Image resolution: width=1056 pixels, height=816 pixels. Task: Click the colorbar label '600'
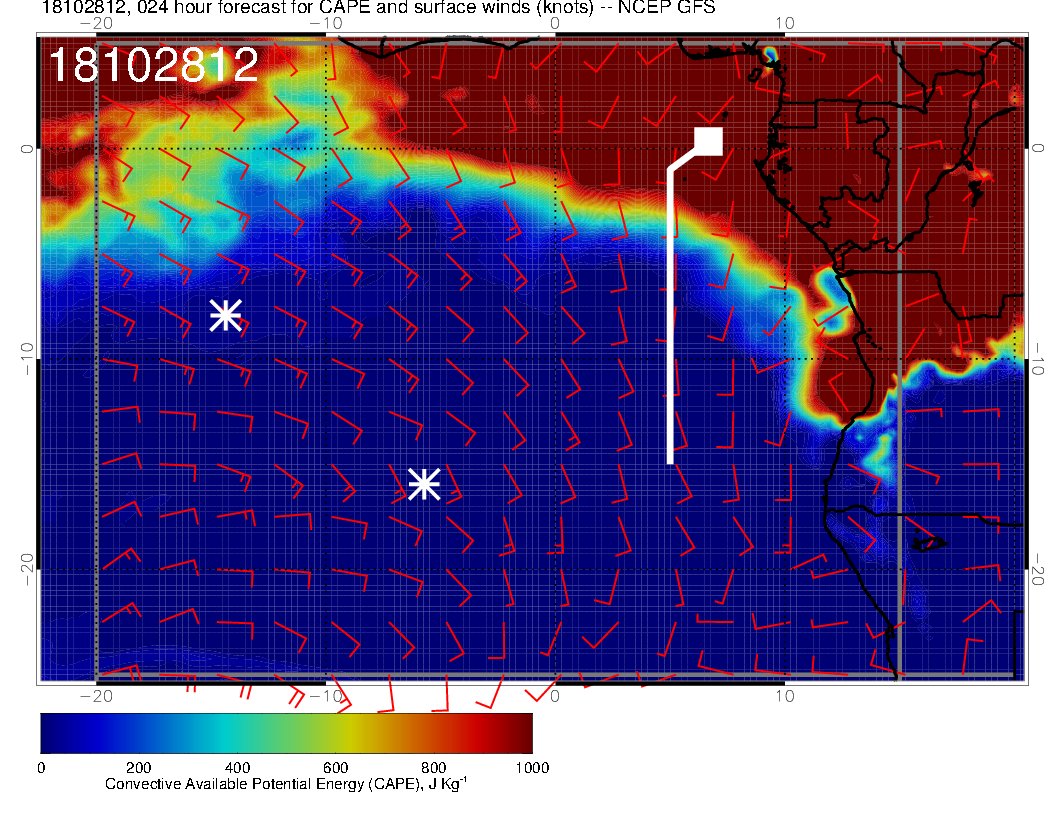[335, 768]
